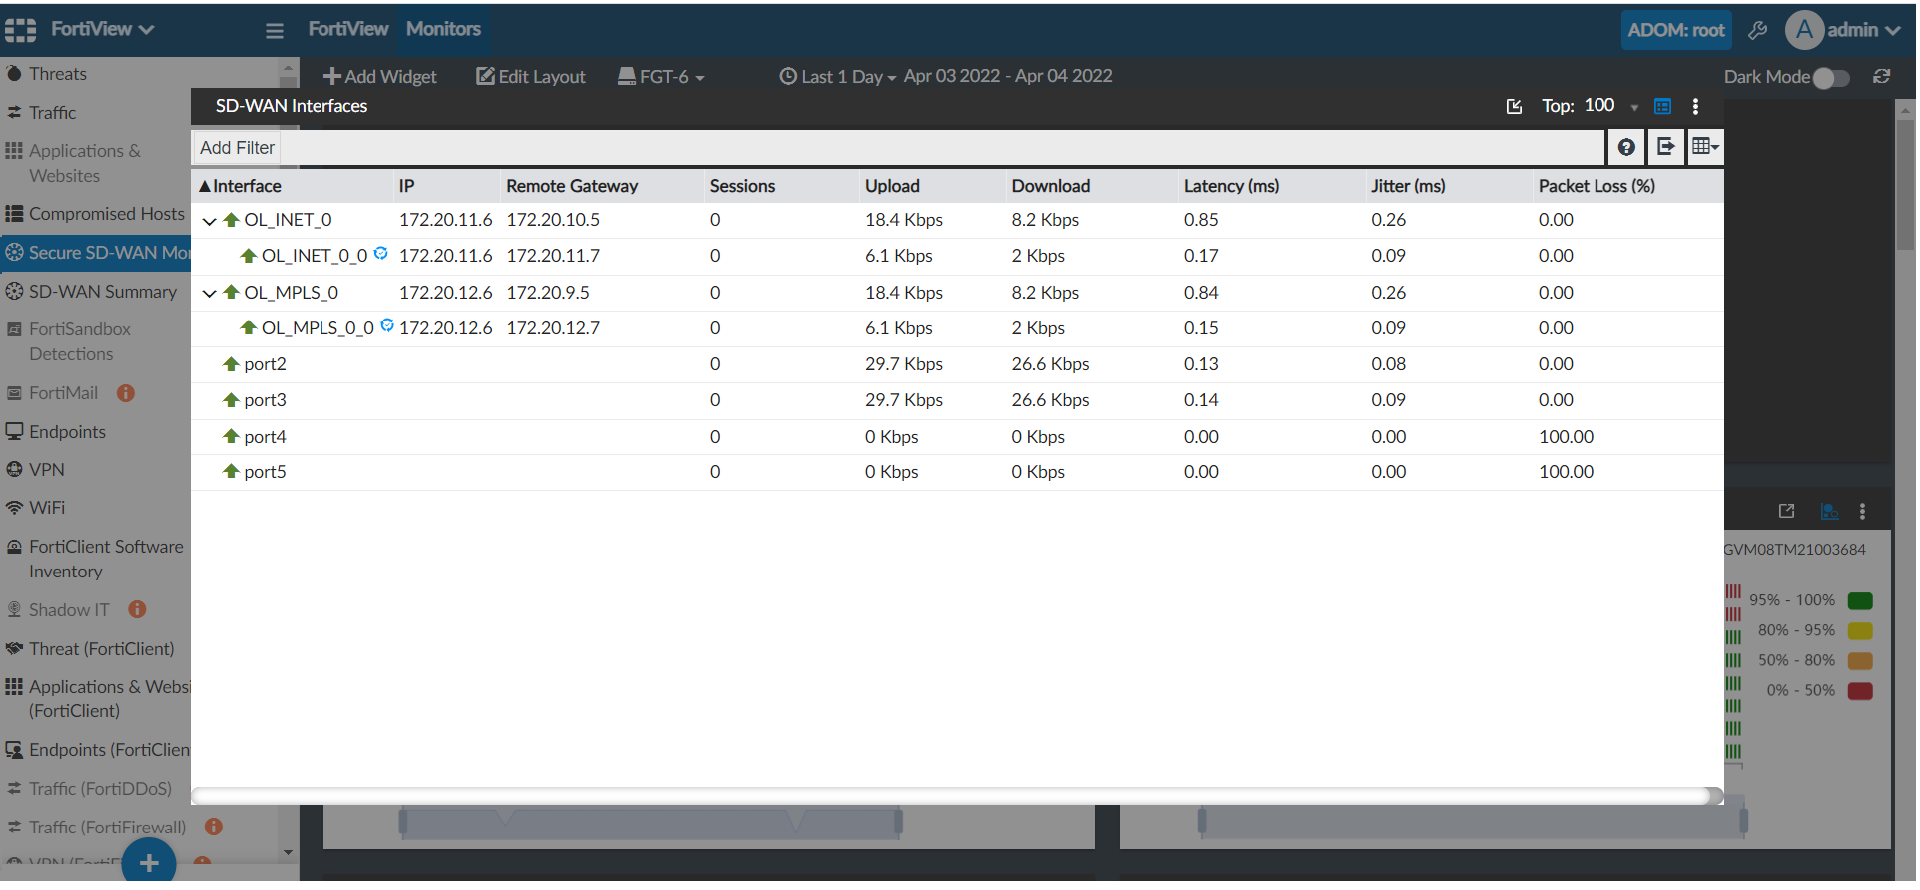Open FortiClient Software Inventory in the sidebar
1920x890 pixels.
pos(106,559)
